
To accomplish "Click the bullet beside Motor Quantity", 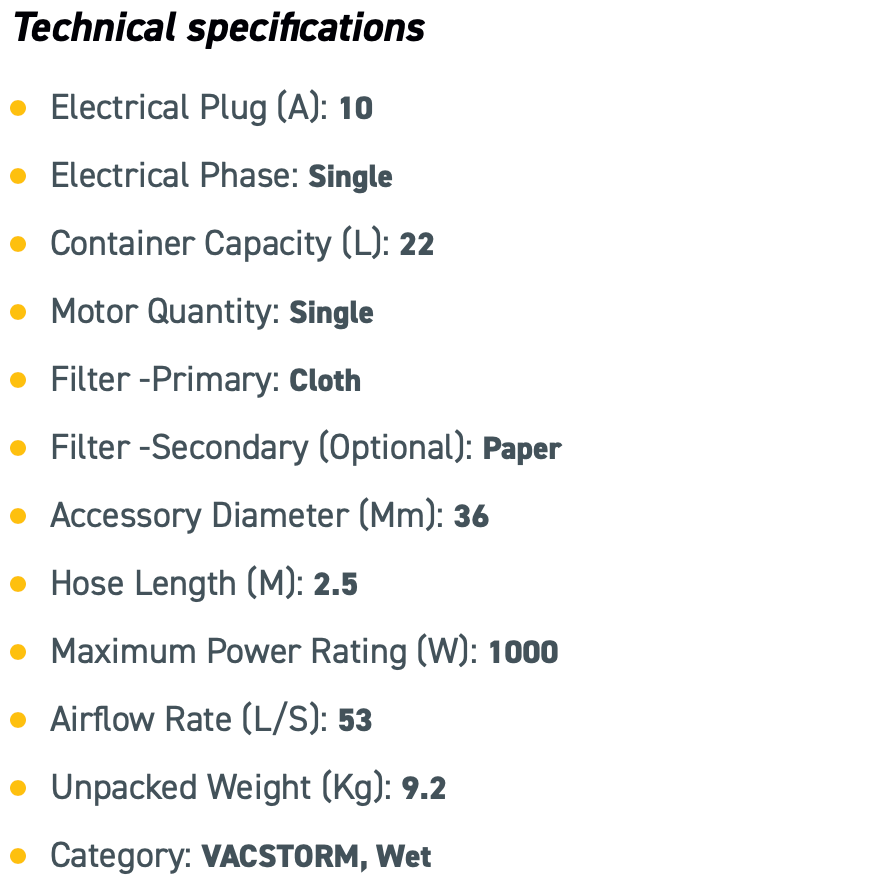I will [x=18, y=312].
